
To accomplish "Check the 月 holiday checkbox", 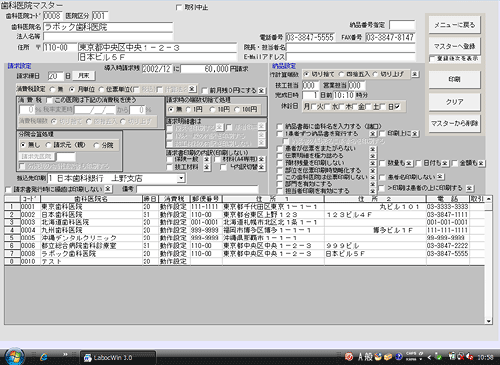I will tap(313, 107).
